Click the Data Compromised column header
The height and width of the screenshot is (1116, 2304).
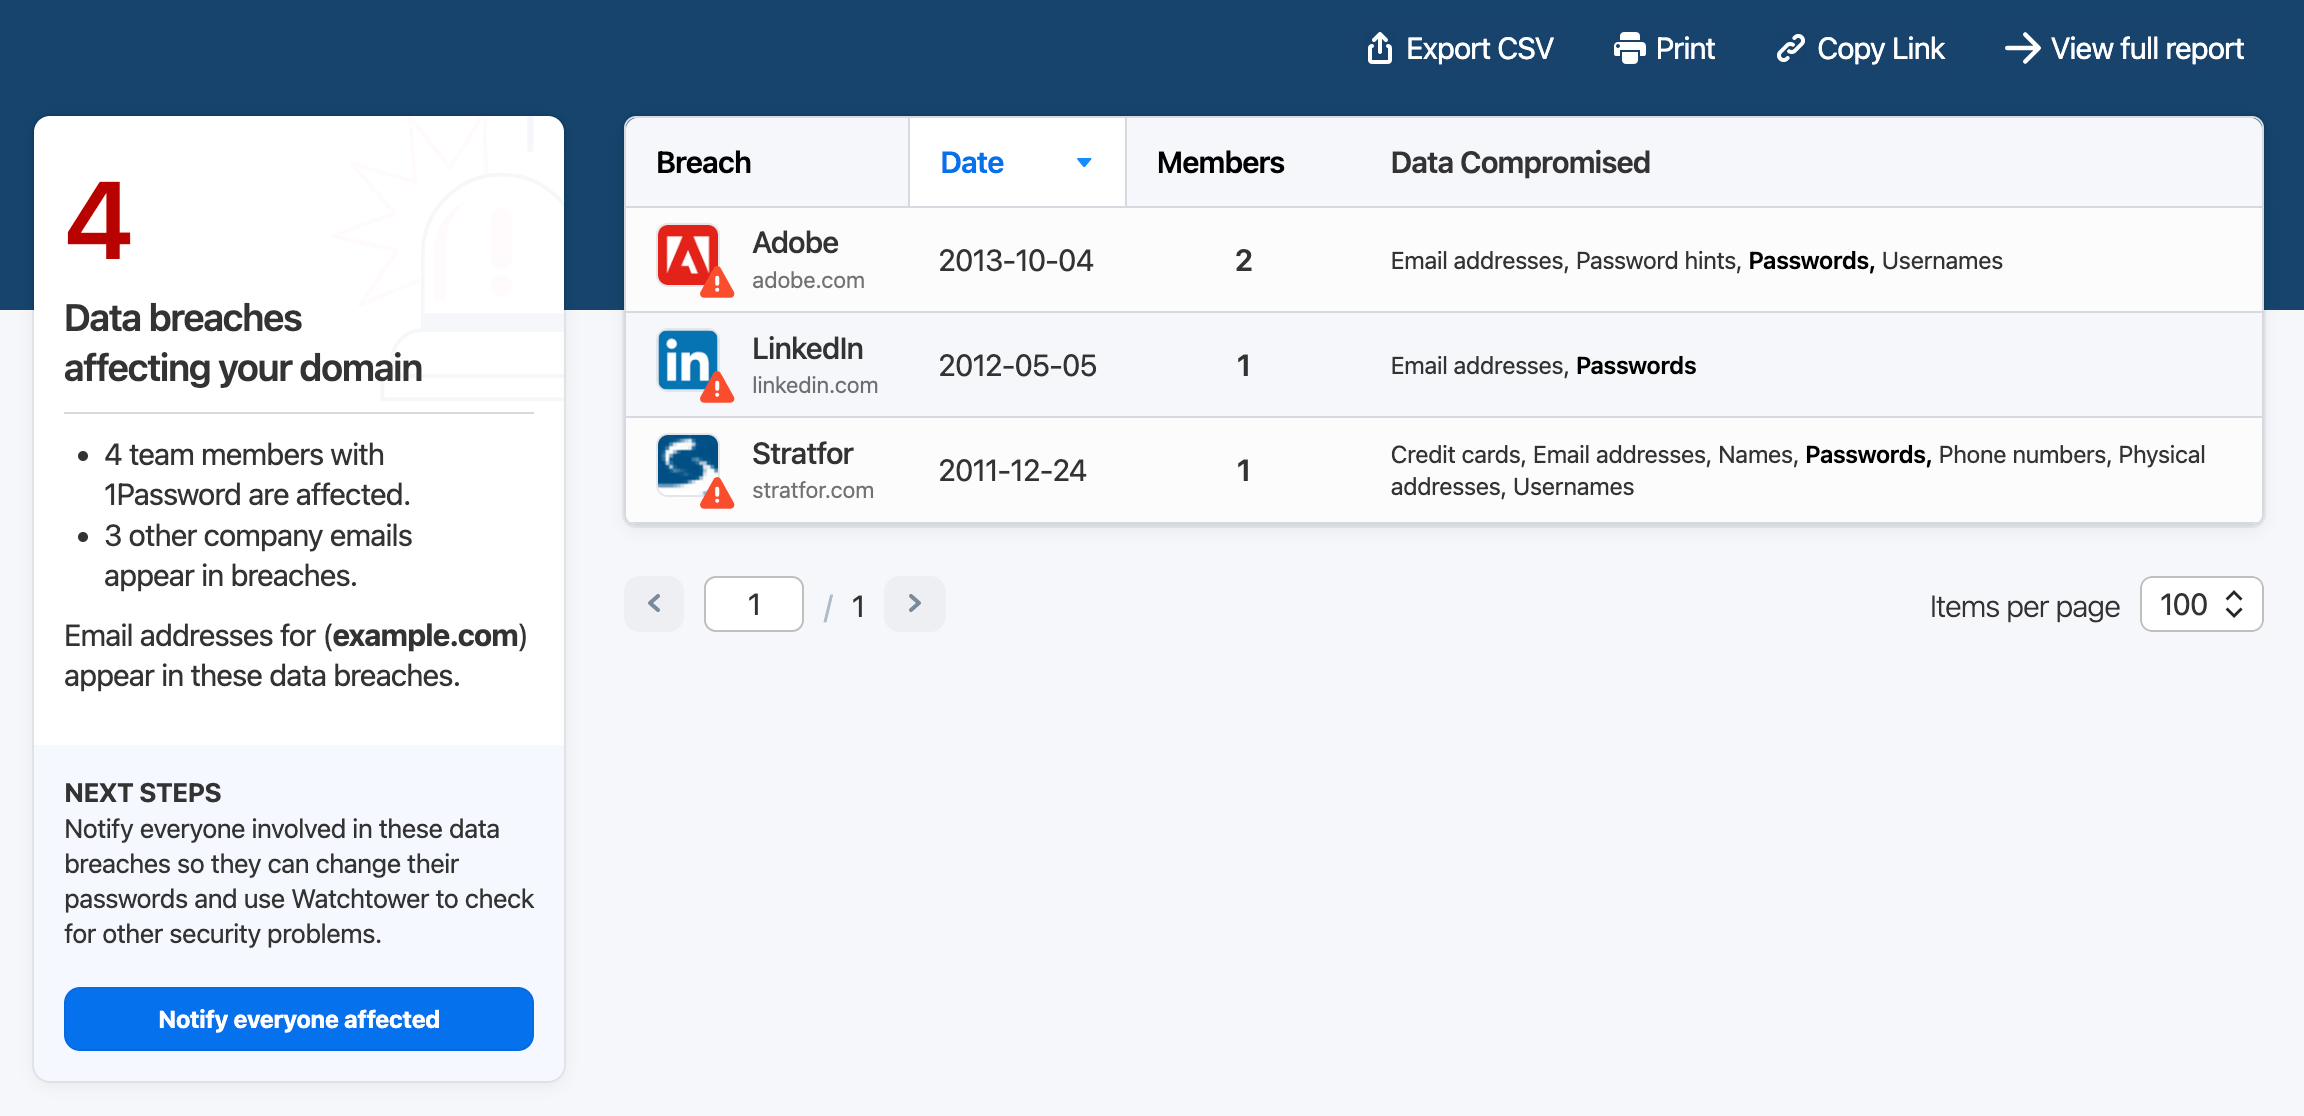coord(1520,162)
